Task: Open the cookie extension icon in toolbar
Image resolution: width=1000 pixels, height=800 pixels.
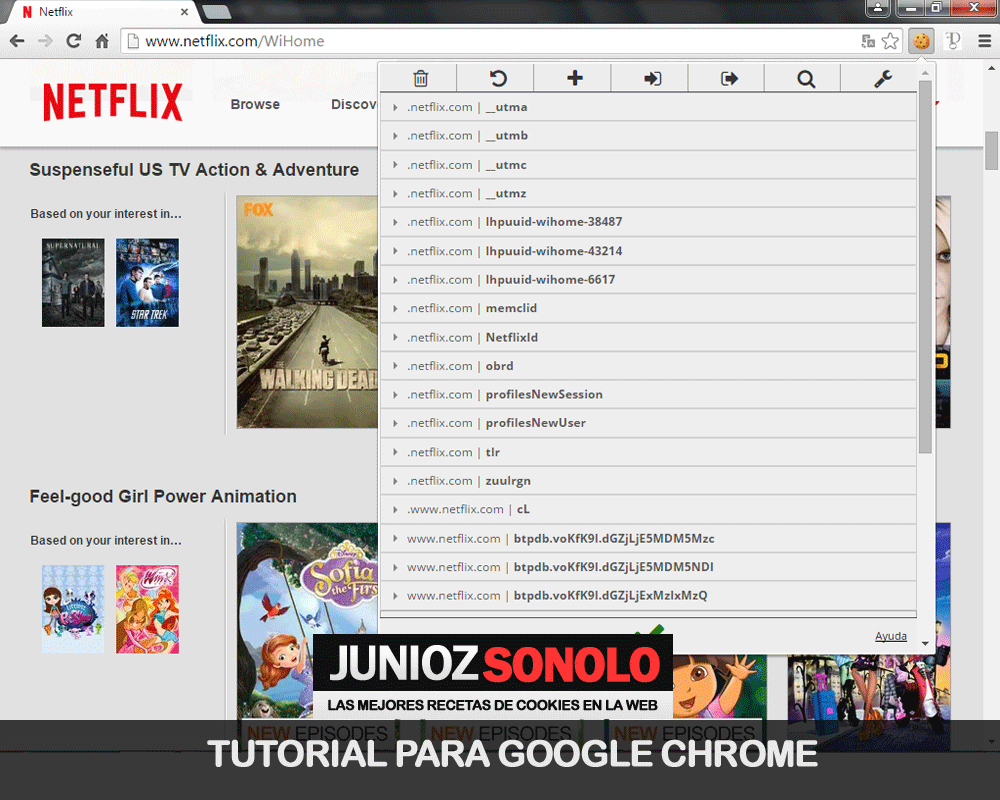Action: point(921,41)
